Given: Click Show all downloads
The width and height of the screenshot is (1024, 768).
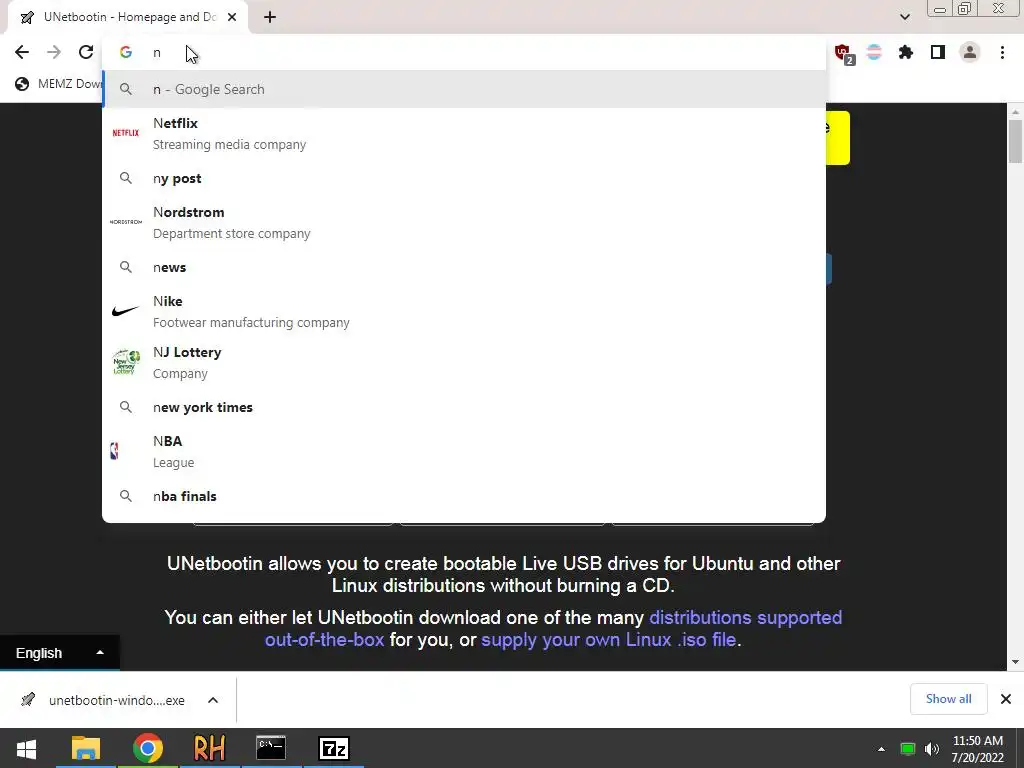Looking at the screenshot, I should coord(948,699).
